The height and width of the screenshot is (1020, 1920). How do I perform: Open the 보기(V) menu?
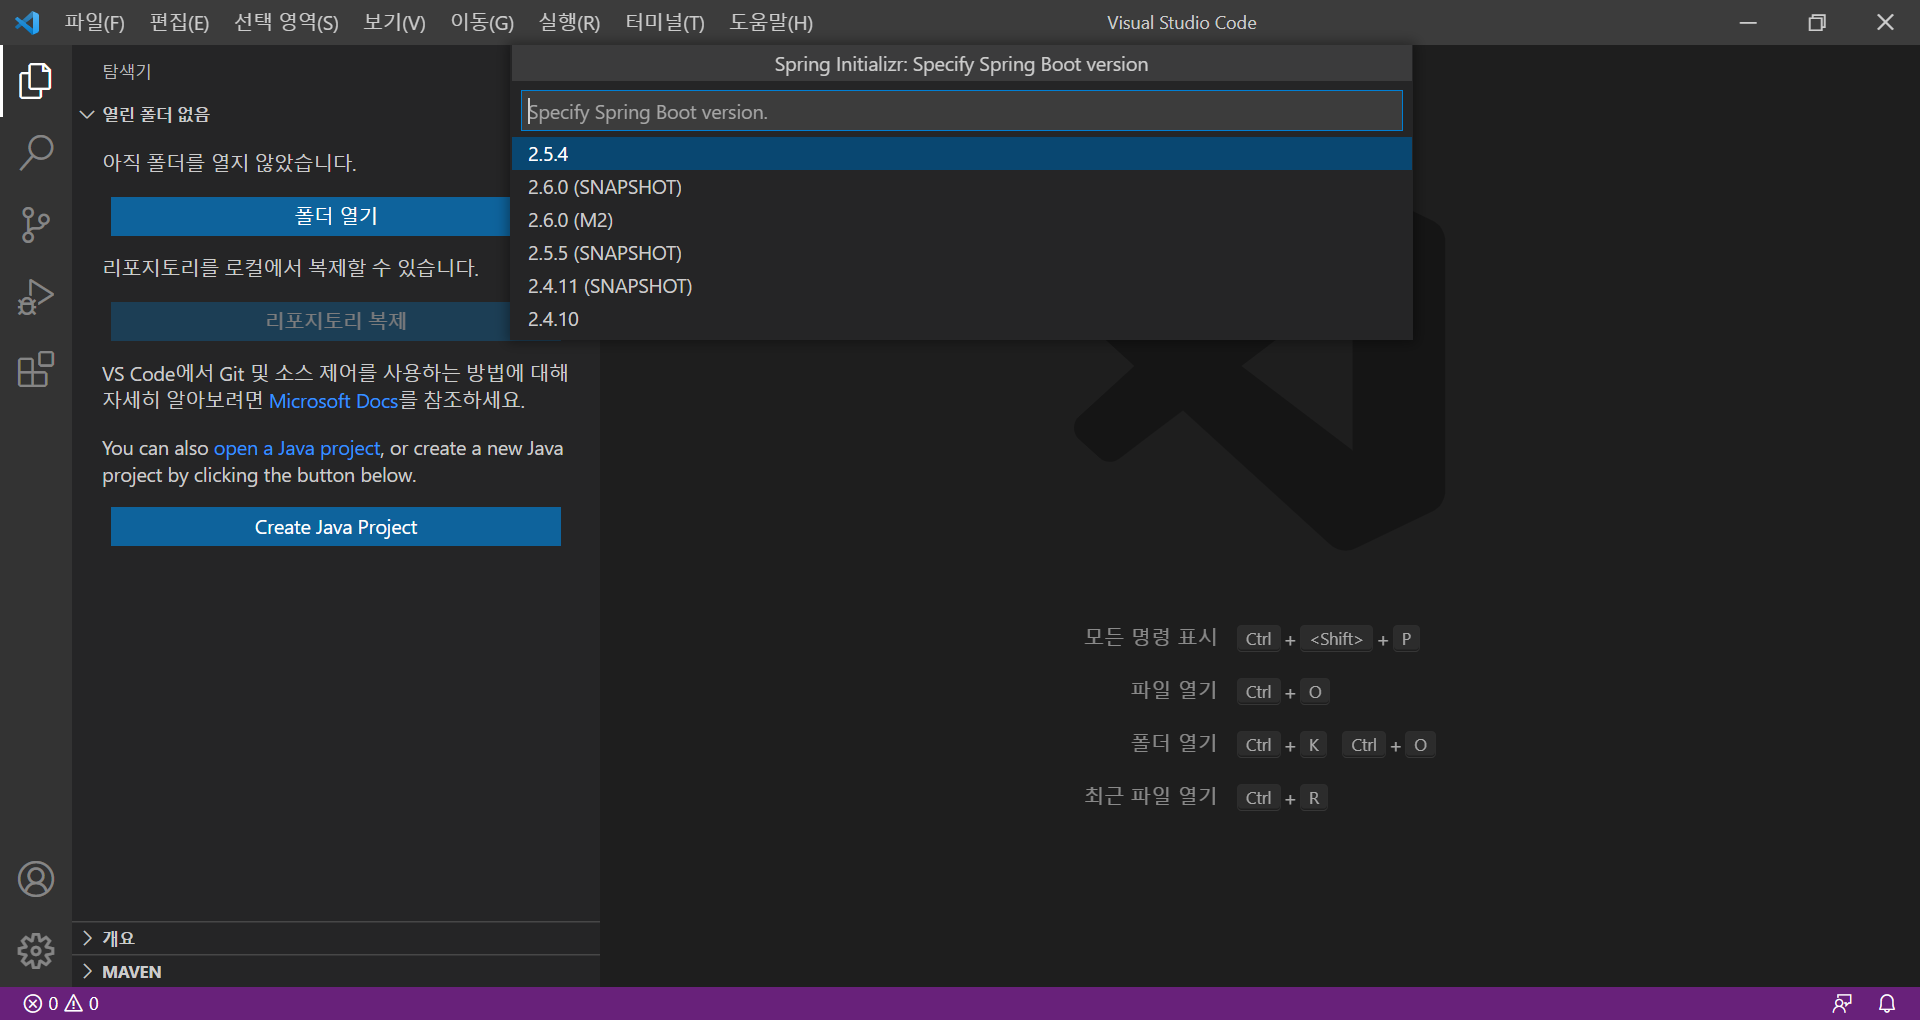[394, 22]
